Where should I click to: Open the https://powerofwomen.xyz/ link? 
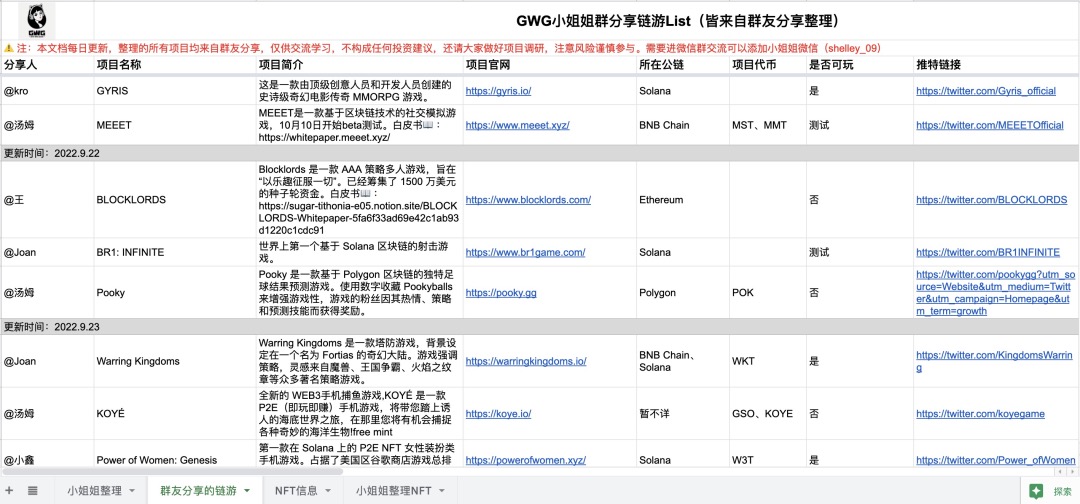click(526, 460)
